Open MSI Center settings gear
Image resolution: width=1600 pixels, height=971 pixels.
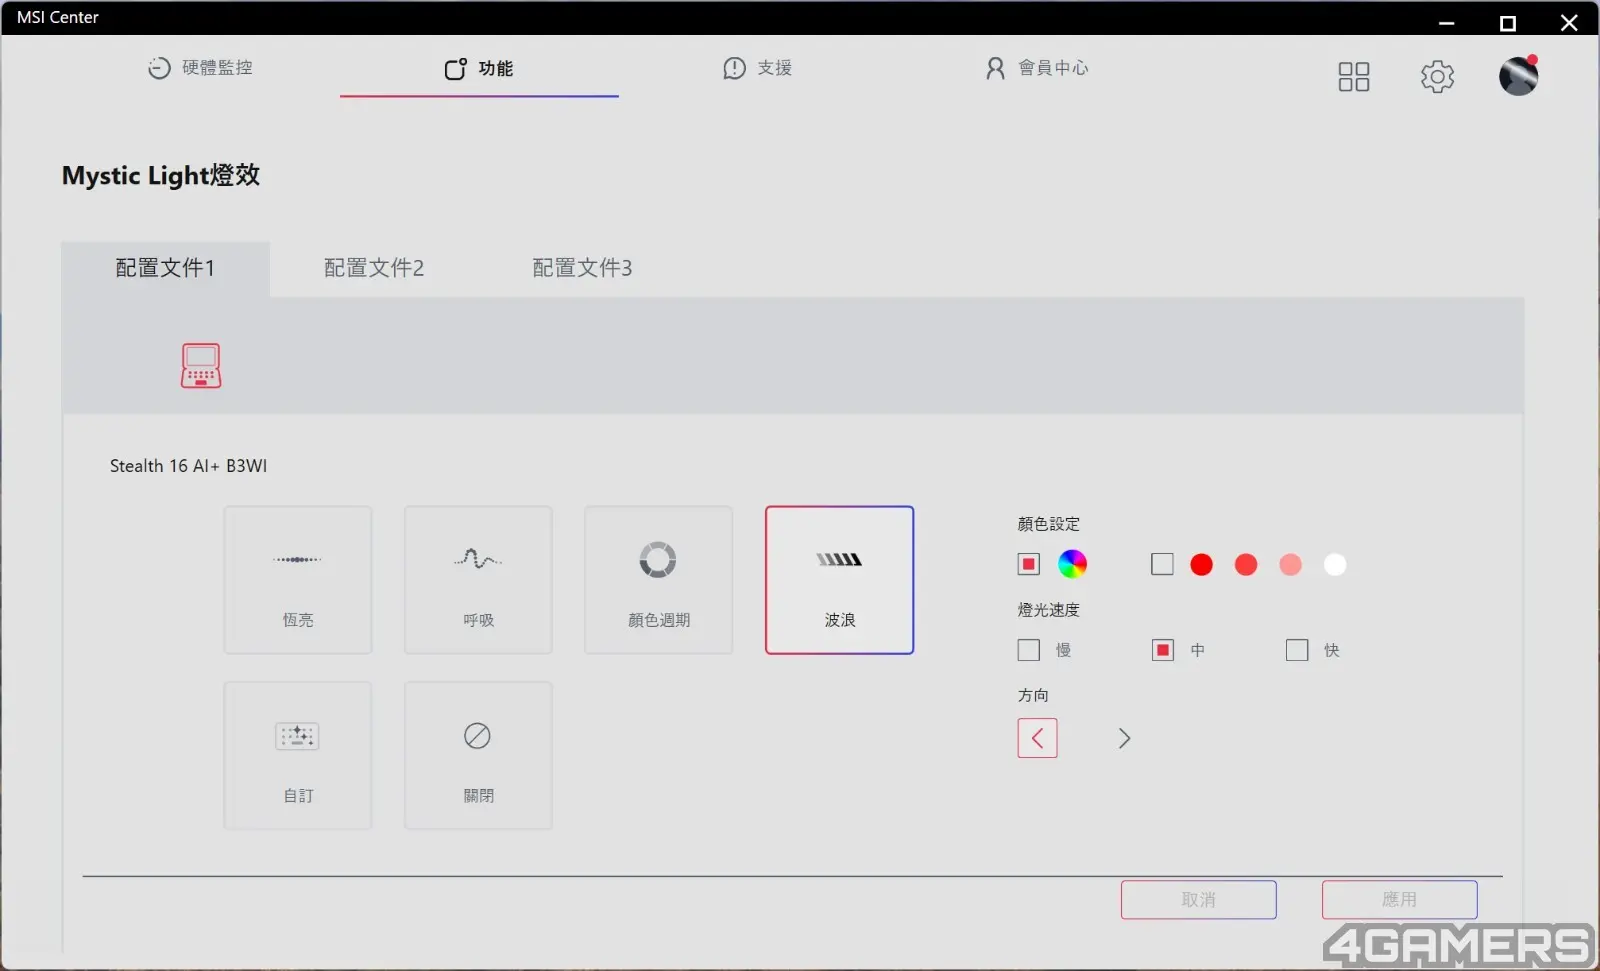pyautogui.click(x=1437, y=77)
